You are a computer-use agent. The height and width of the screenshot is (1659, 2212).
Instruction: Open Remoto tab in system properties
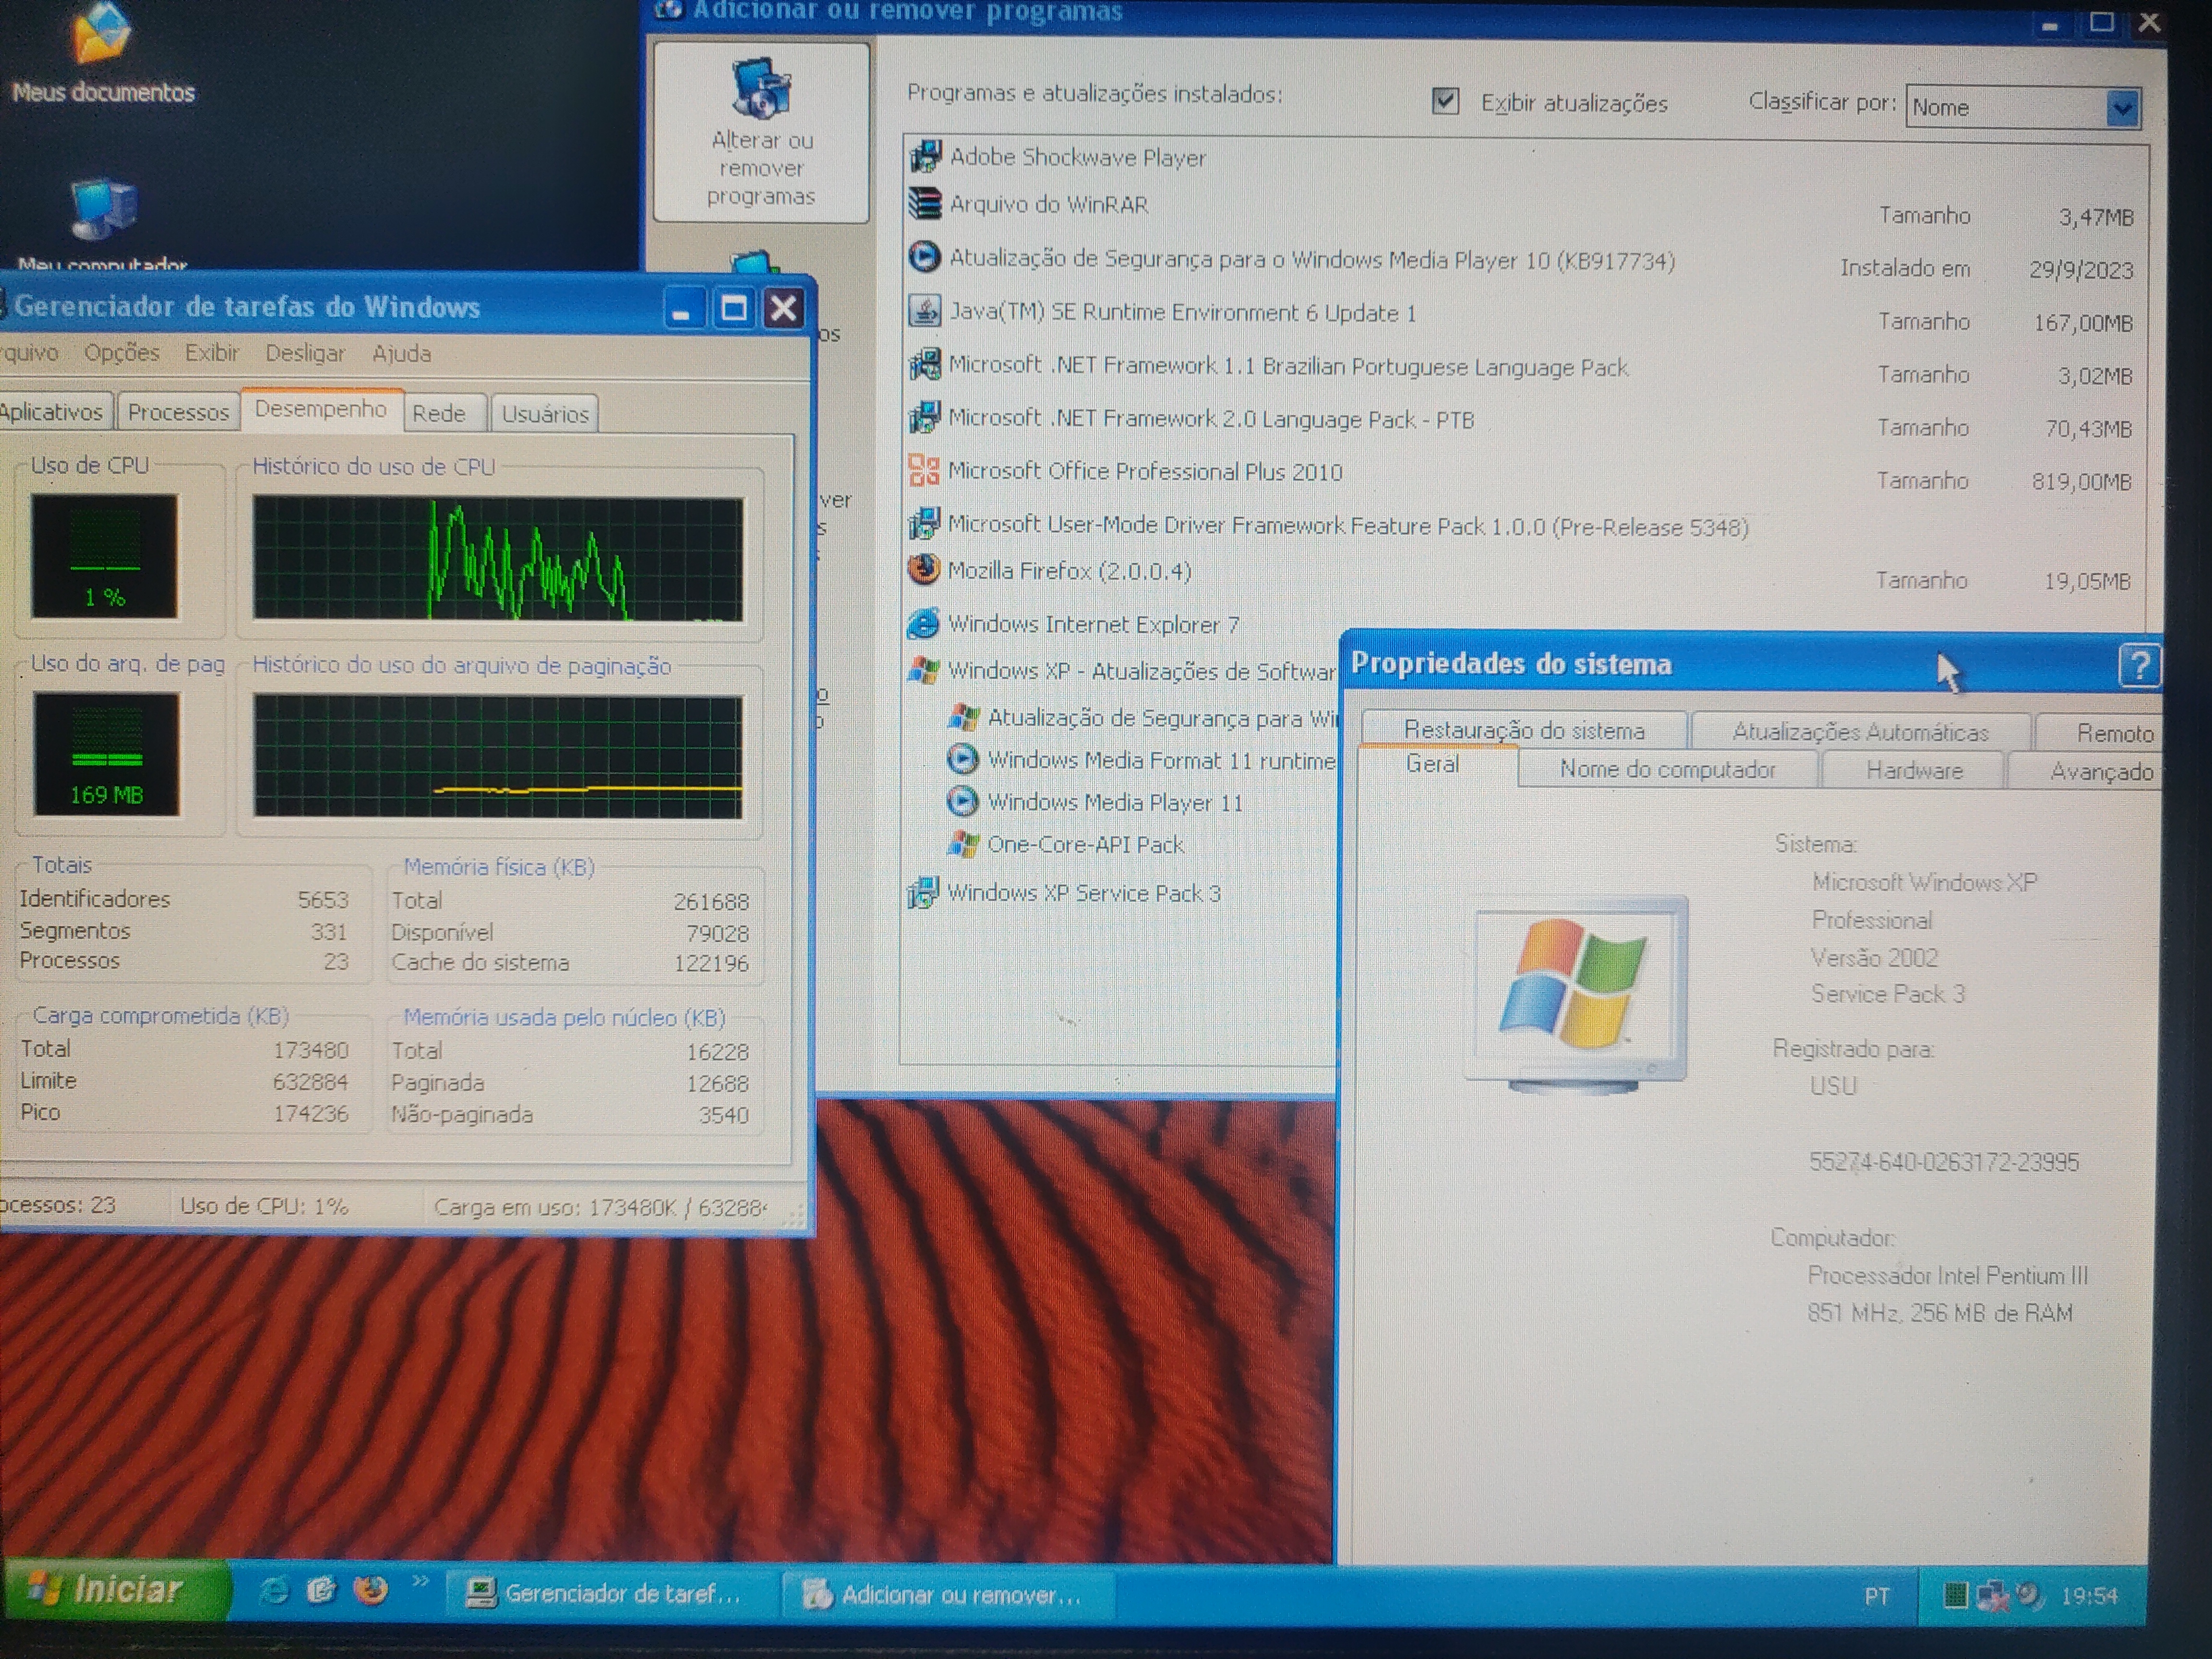point(2100,733)
